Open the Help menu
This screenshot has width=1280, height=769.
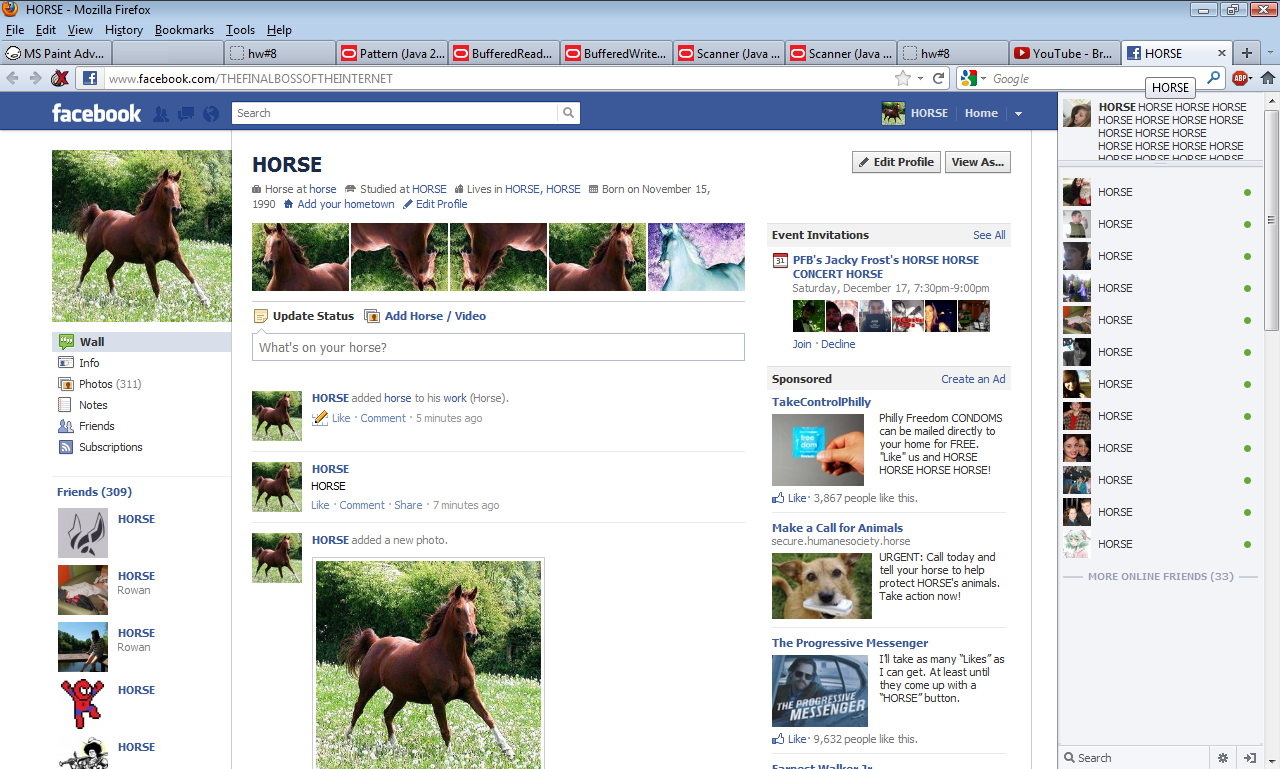point(279,30)
